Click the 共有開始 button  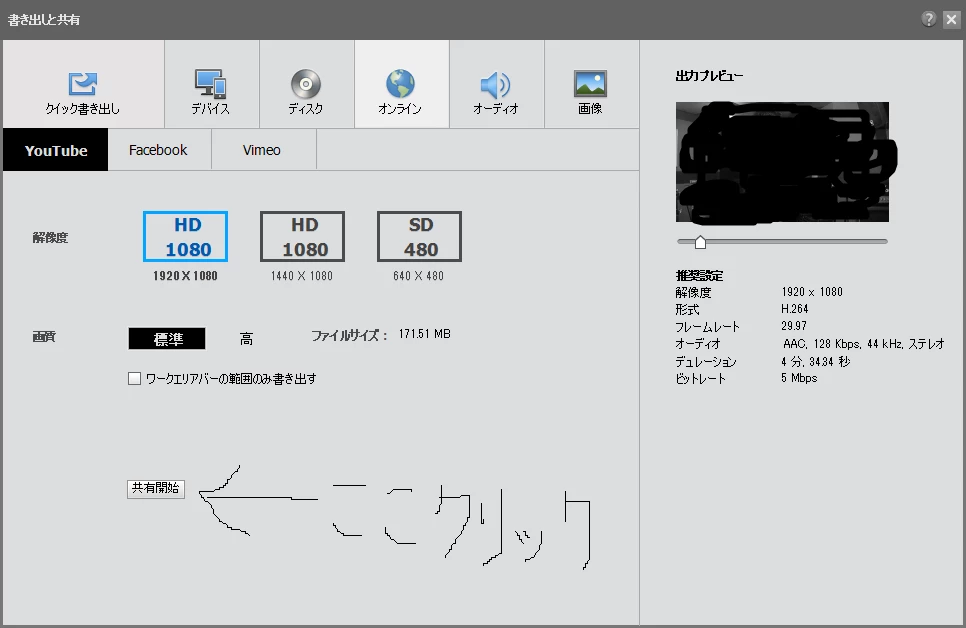(x=156, y=489)
